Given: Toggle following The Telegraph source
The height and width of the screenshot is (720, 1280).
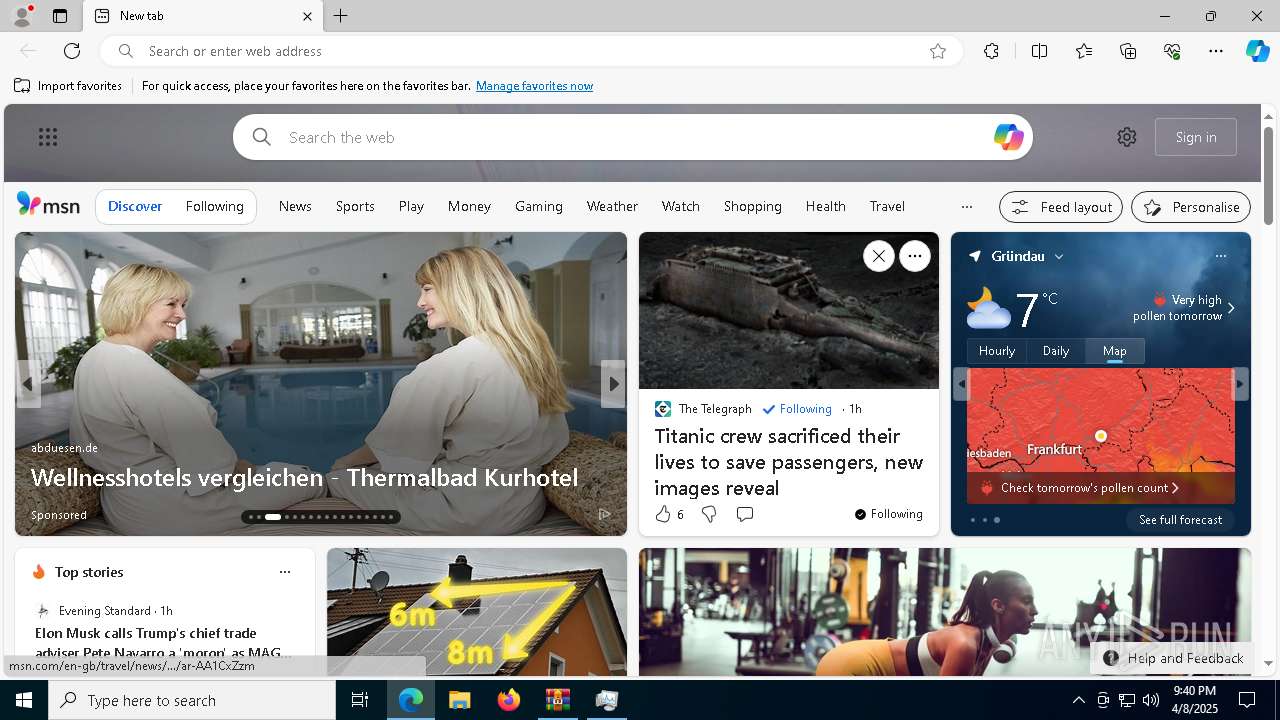Looking at the screenshot, I should 797,409.
